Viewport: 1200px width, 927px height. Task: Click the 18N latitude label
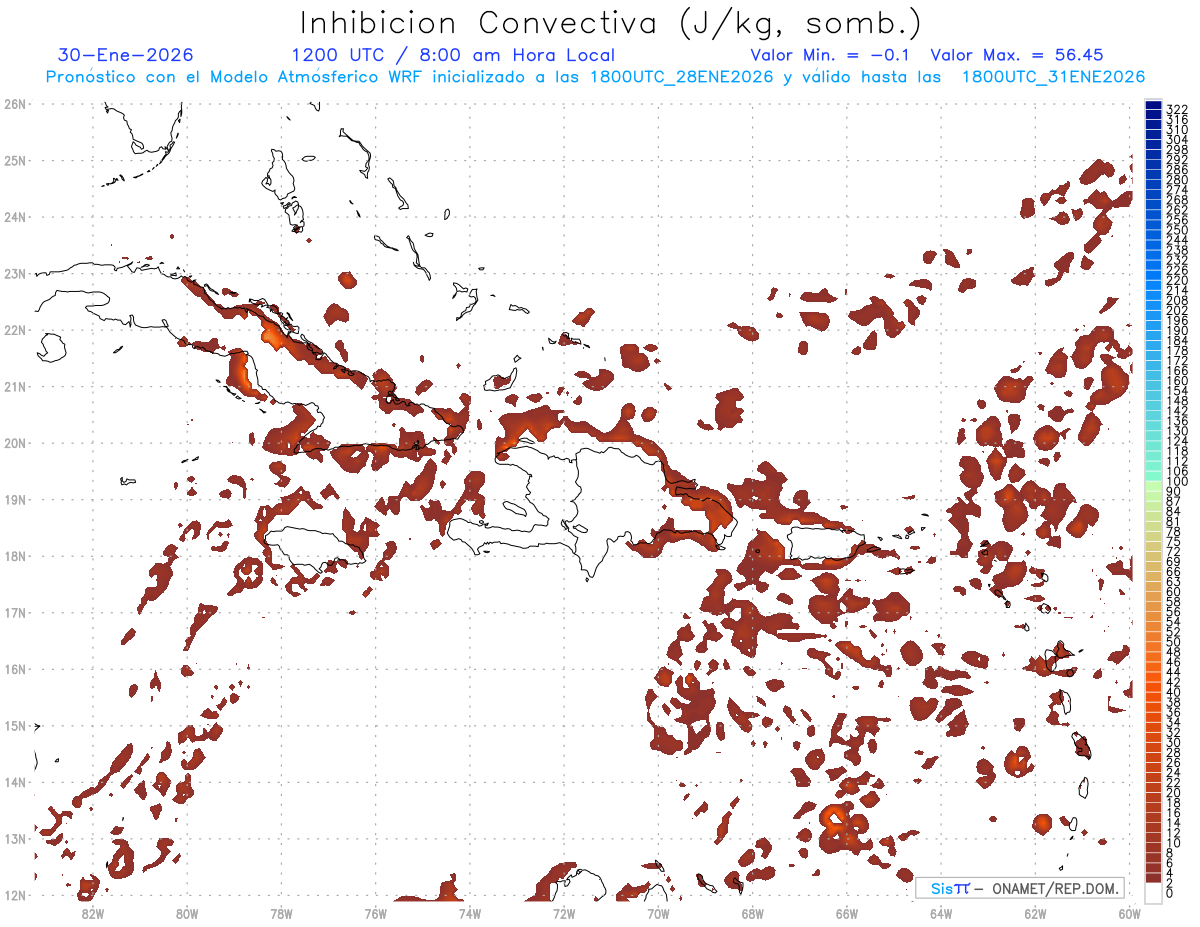[x=15, y=556]
